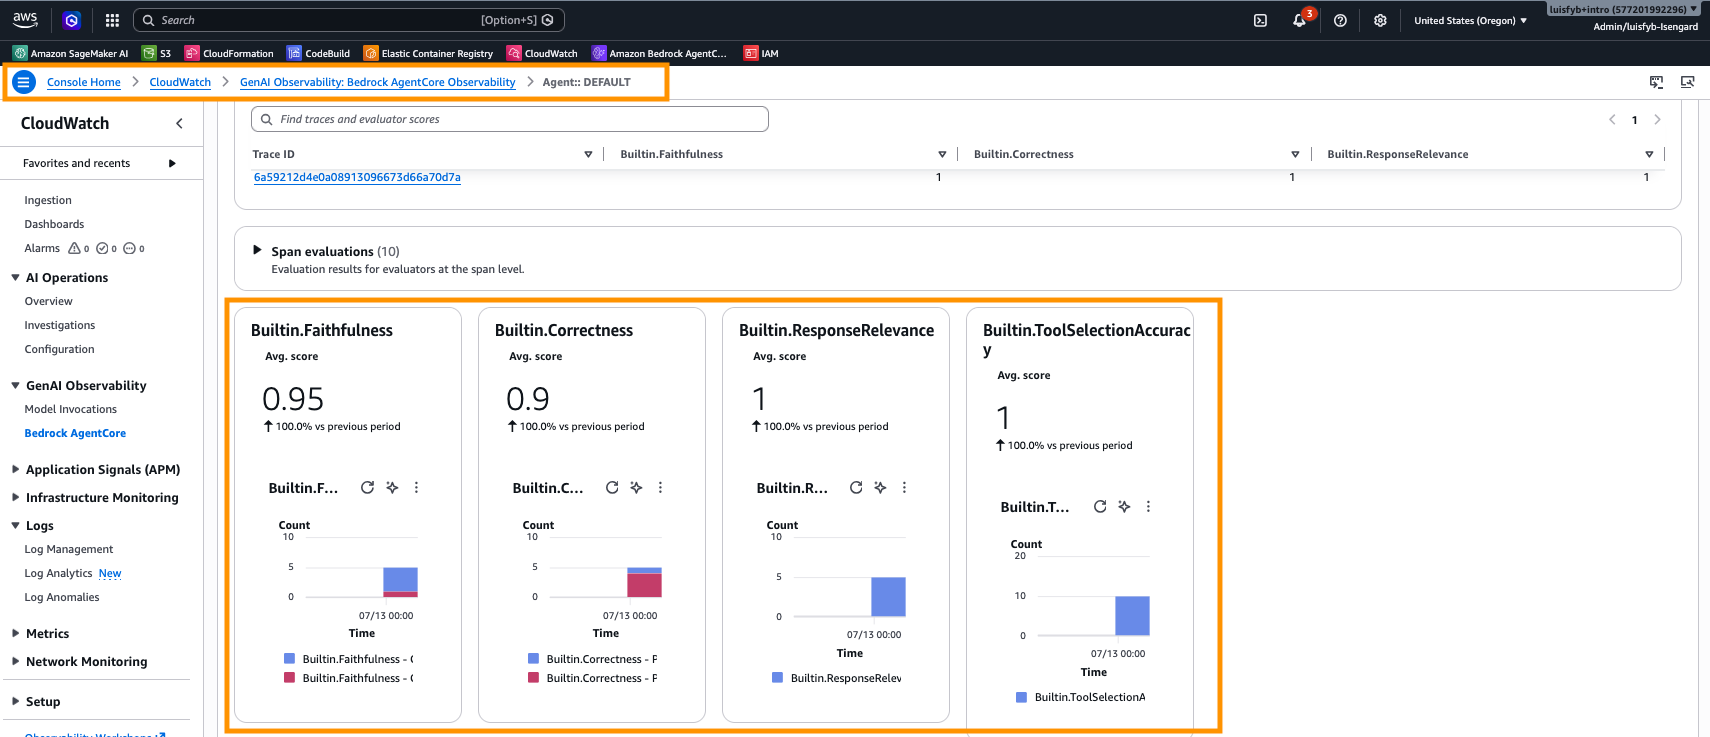Click AI sparkle icon on Builtin.Faithfulness chart

tap(392, 487)
